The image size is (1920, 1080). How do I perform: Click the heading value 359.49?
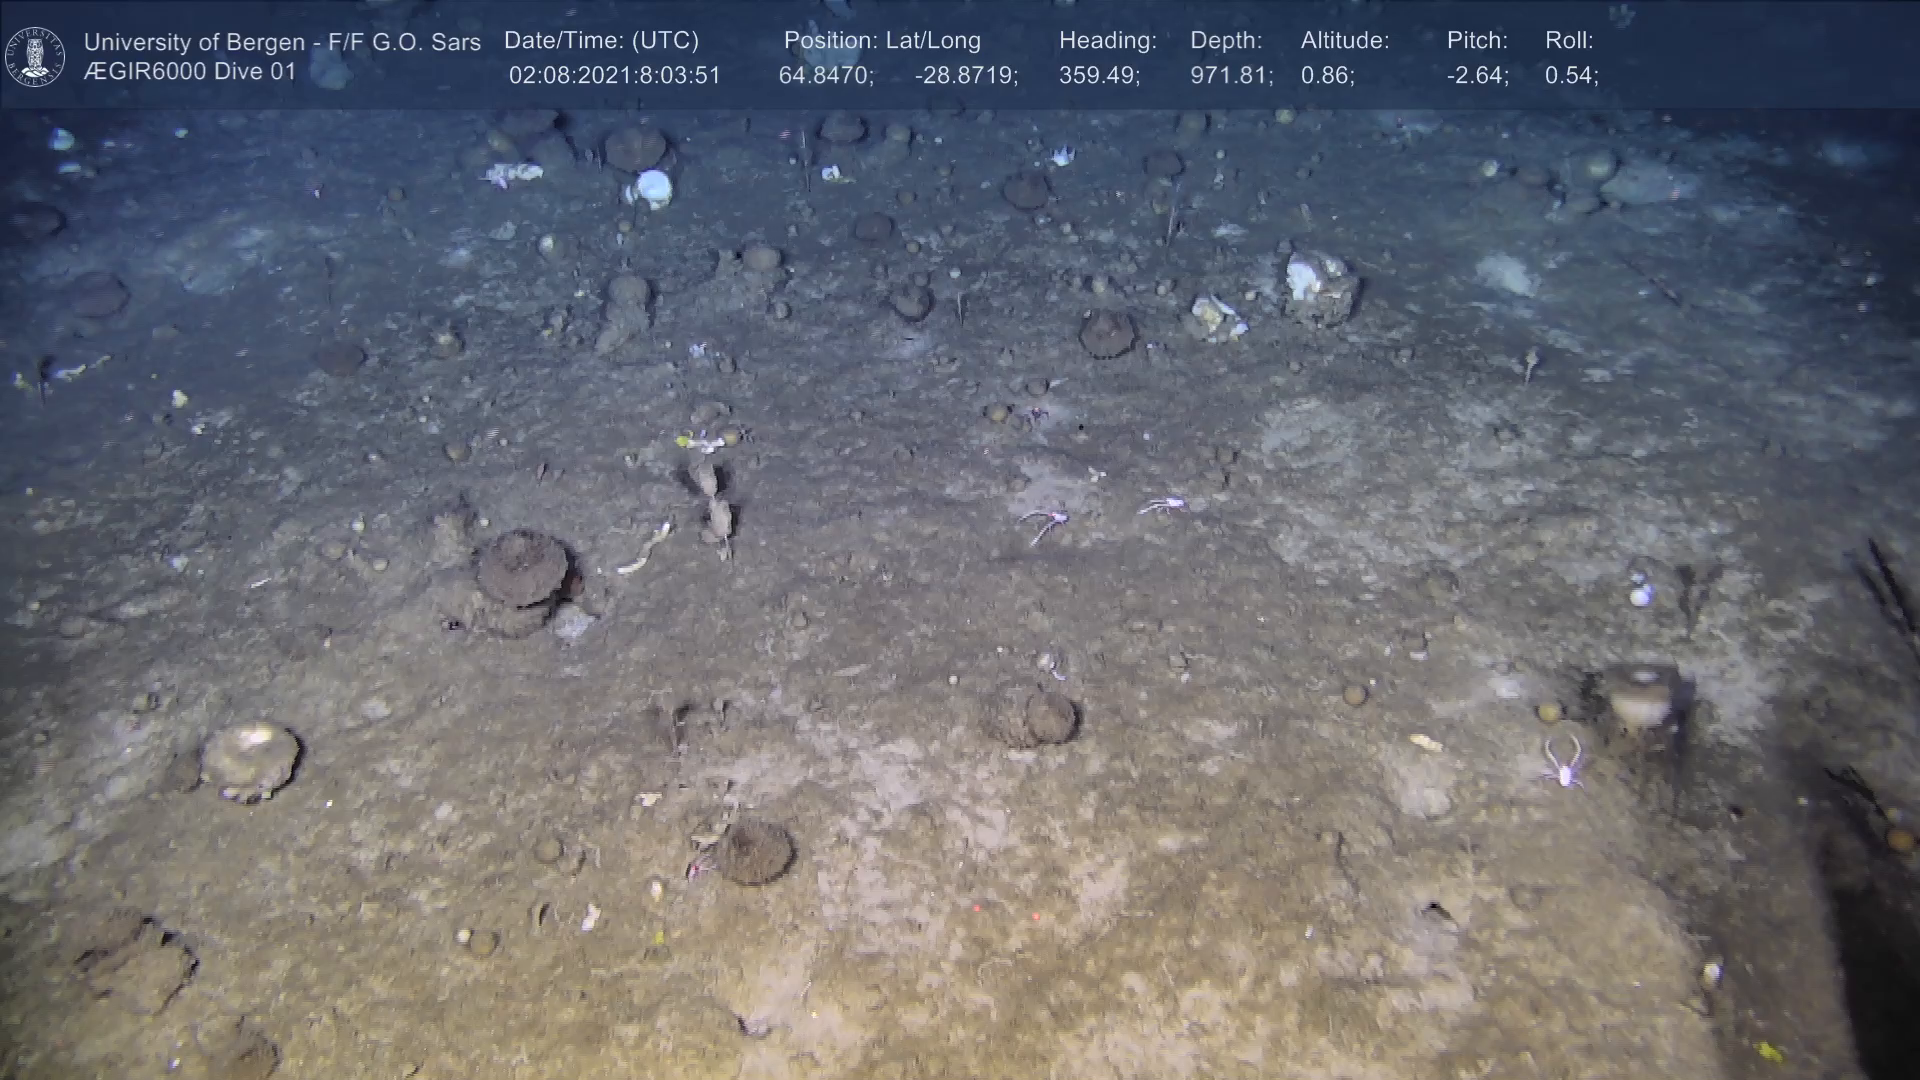click(1099, 76)
